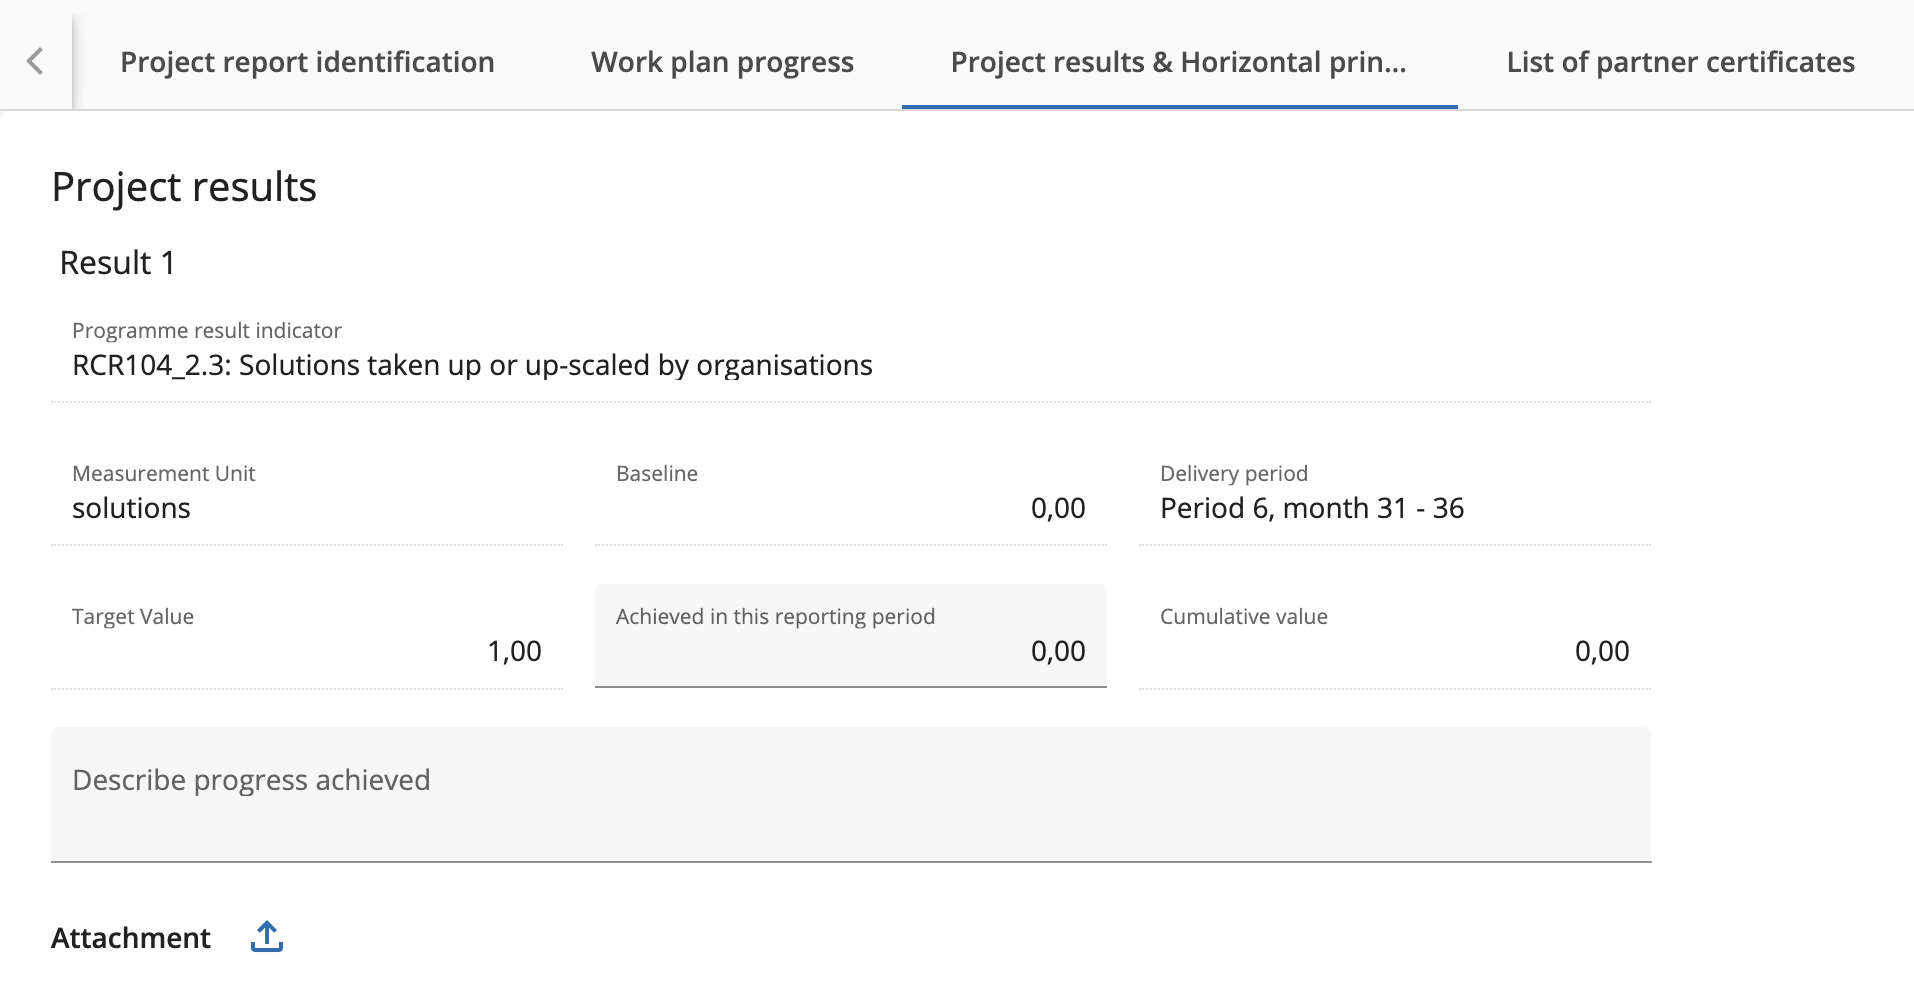Click the Result 1 subheading
The width and height of the screenshot is (1914, 994).
coord(117,263)
